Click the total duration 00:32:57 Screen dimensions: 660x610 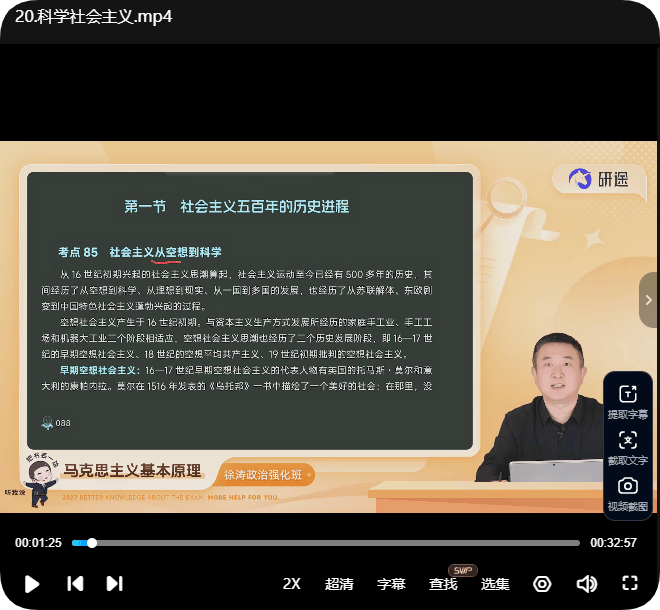tap(613, 543)
